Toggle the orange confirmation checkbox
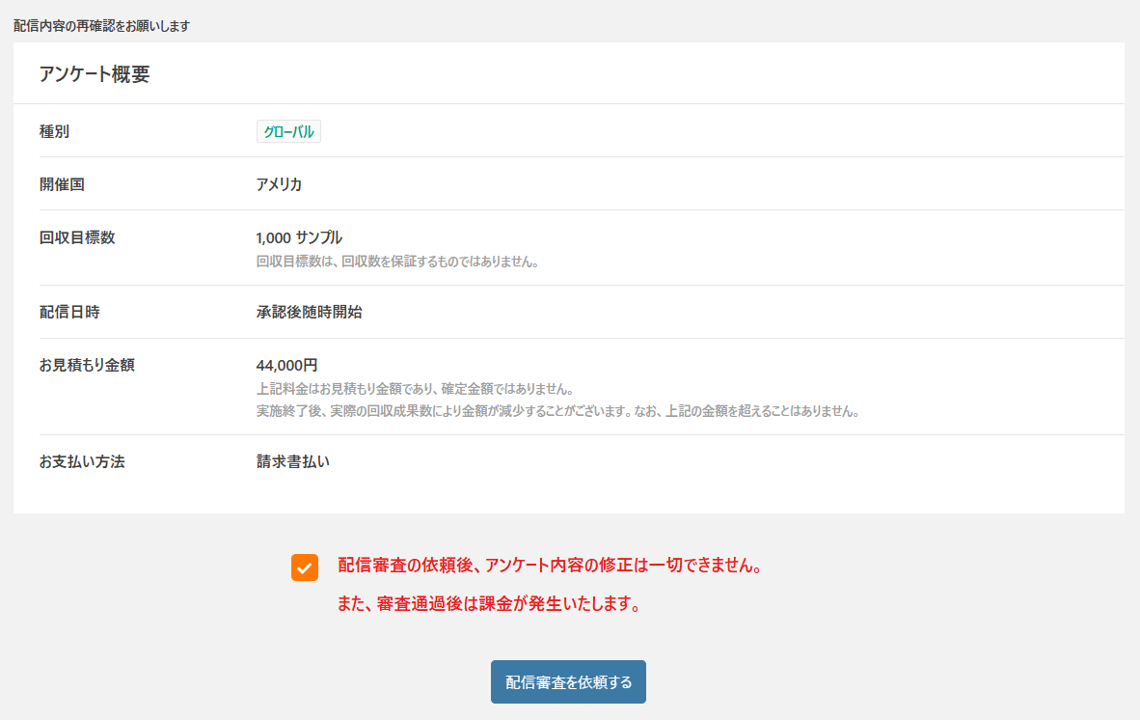 (x=305, y=568)
